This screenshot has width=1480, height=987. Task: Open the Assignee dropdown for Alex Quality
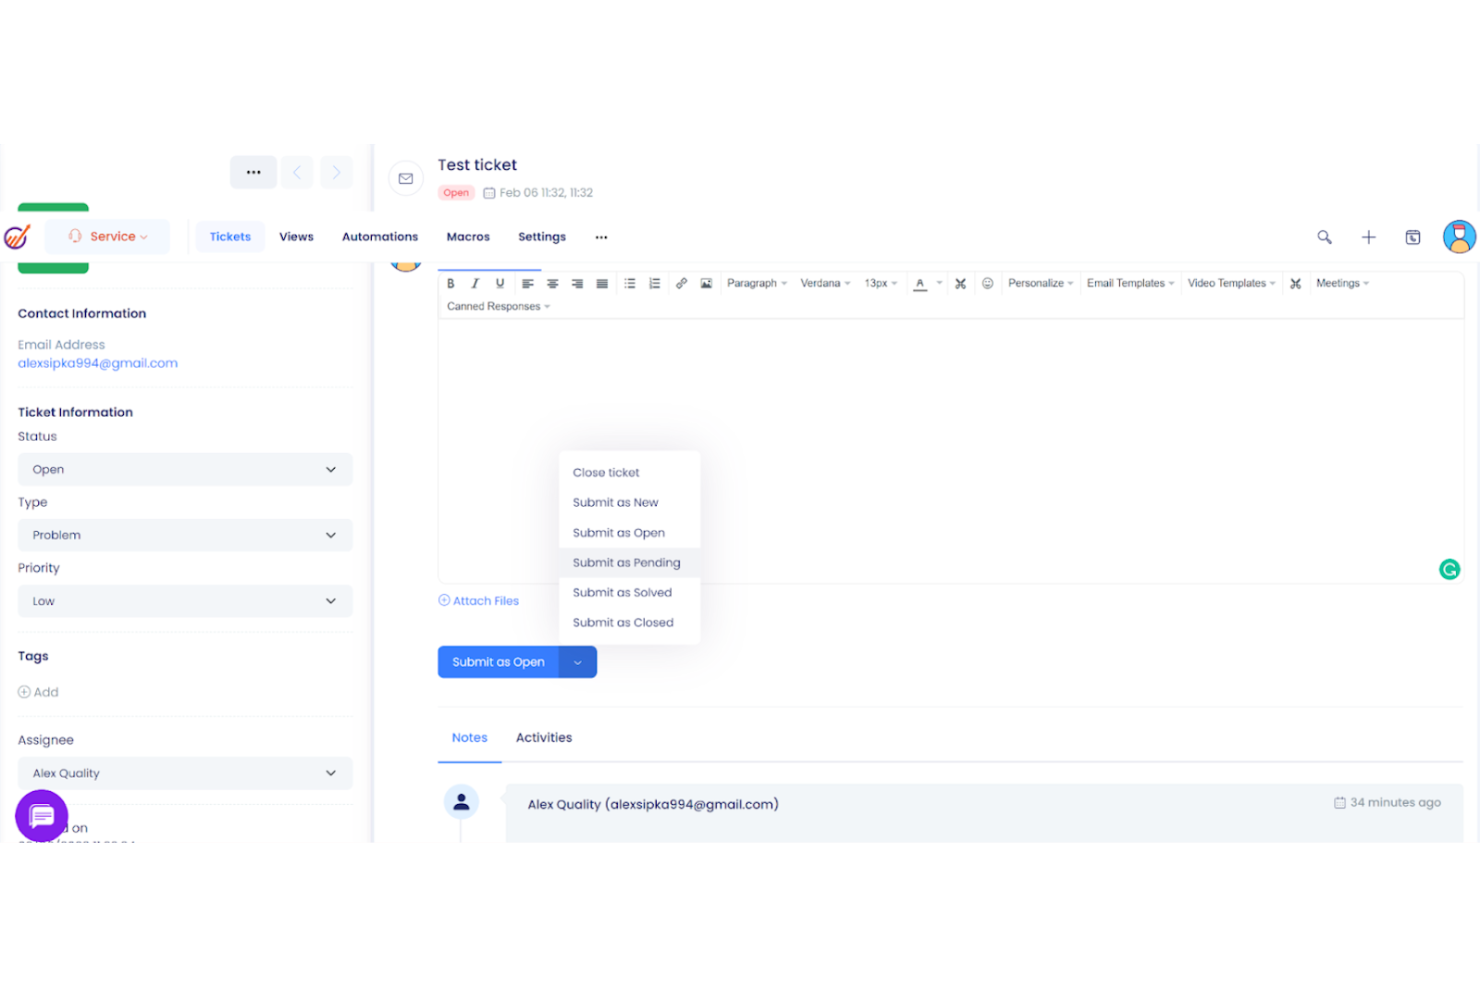[184, 773]
